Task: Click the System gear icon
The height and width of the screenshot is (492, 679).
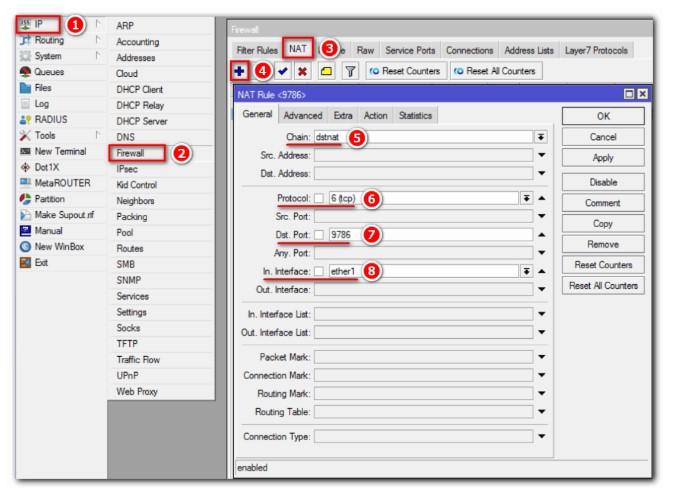Action: [x=26, y=56]
